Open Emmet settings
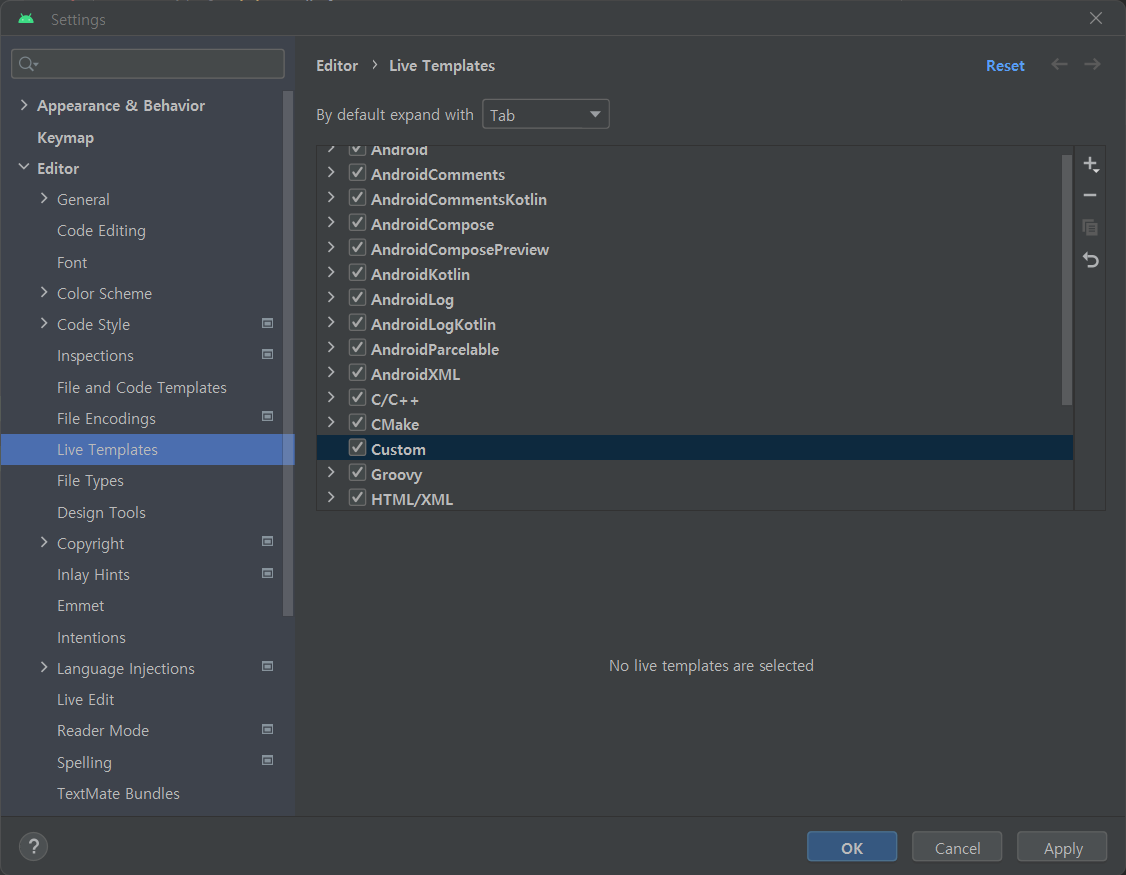1126x875 pixels. coord(80,606)
